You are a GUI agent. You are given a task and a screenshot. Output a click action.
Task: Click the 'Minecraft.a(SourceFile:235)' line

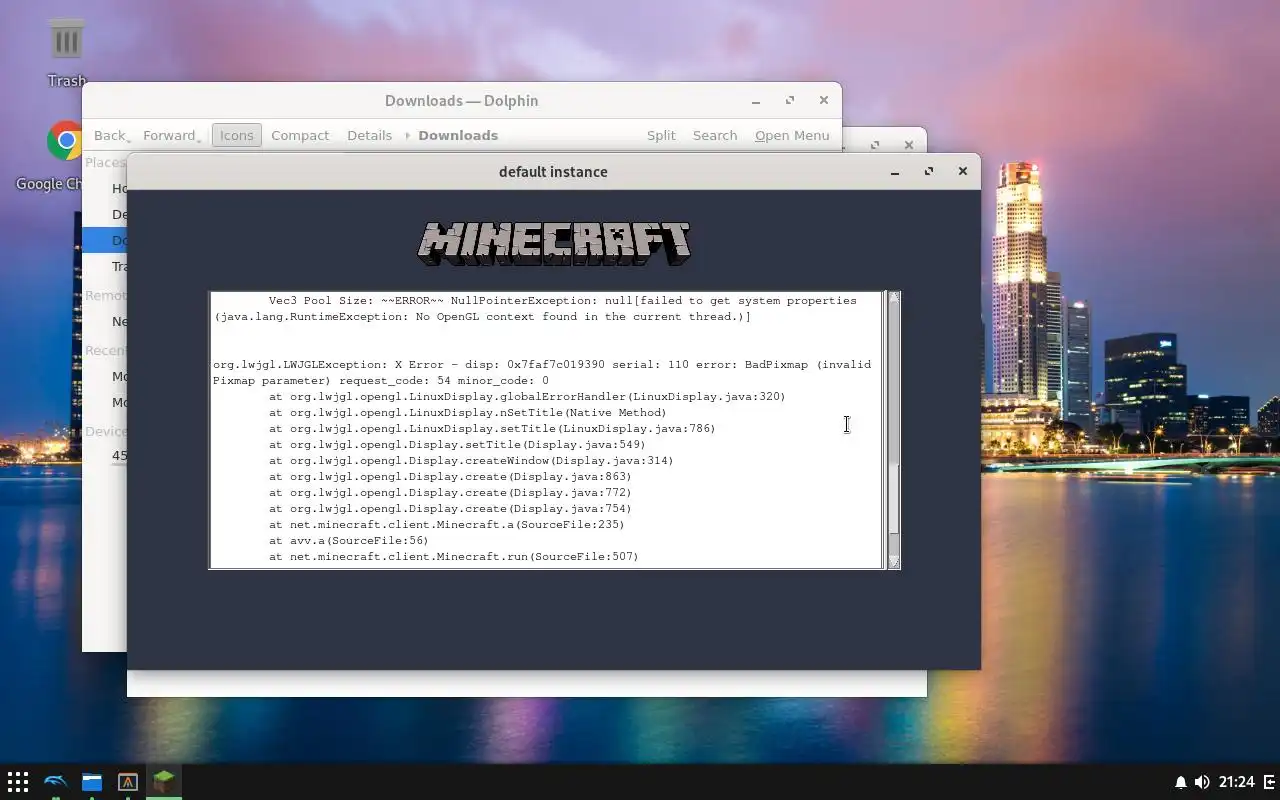click(446, 524)
